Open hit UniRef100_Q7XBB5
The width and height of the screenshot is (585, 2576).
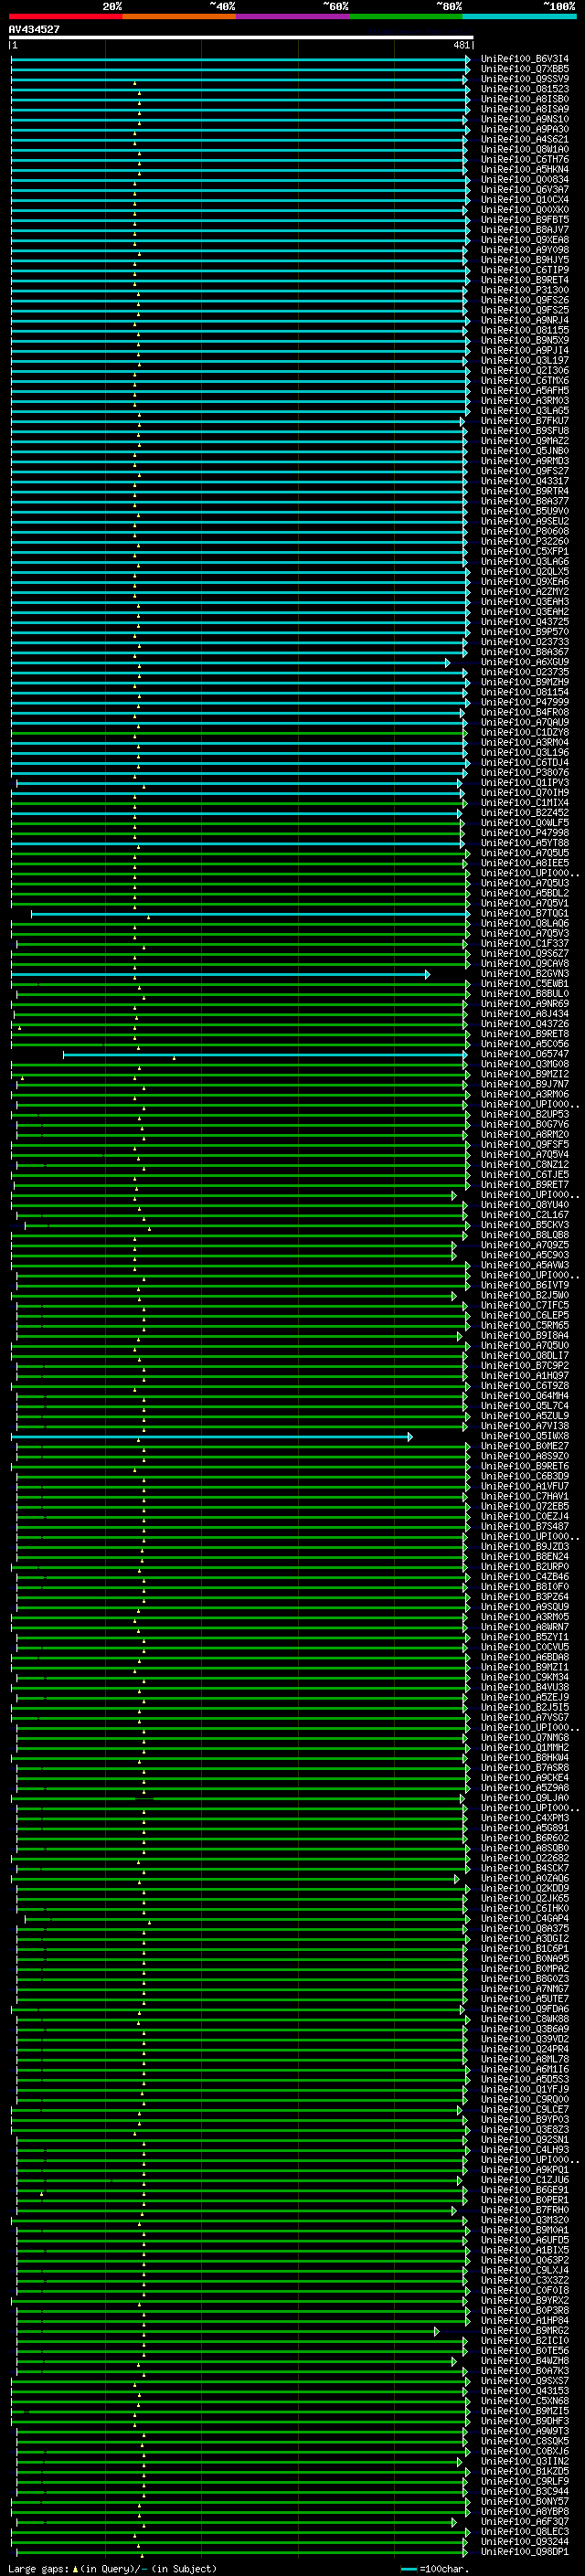point(525,69)
